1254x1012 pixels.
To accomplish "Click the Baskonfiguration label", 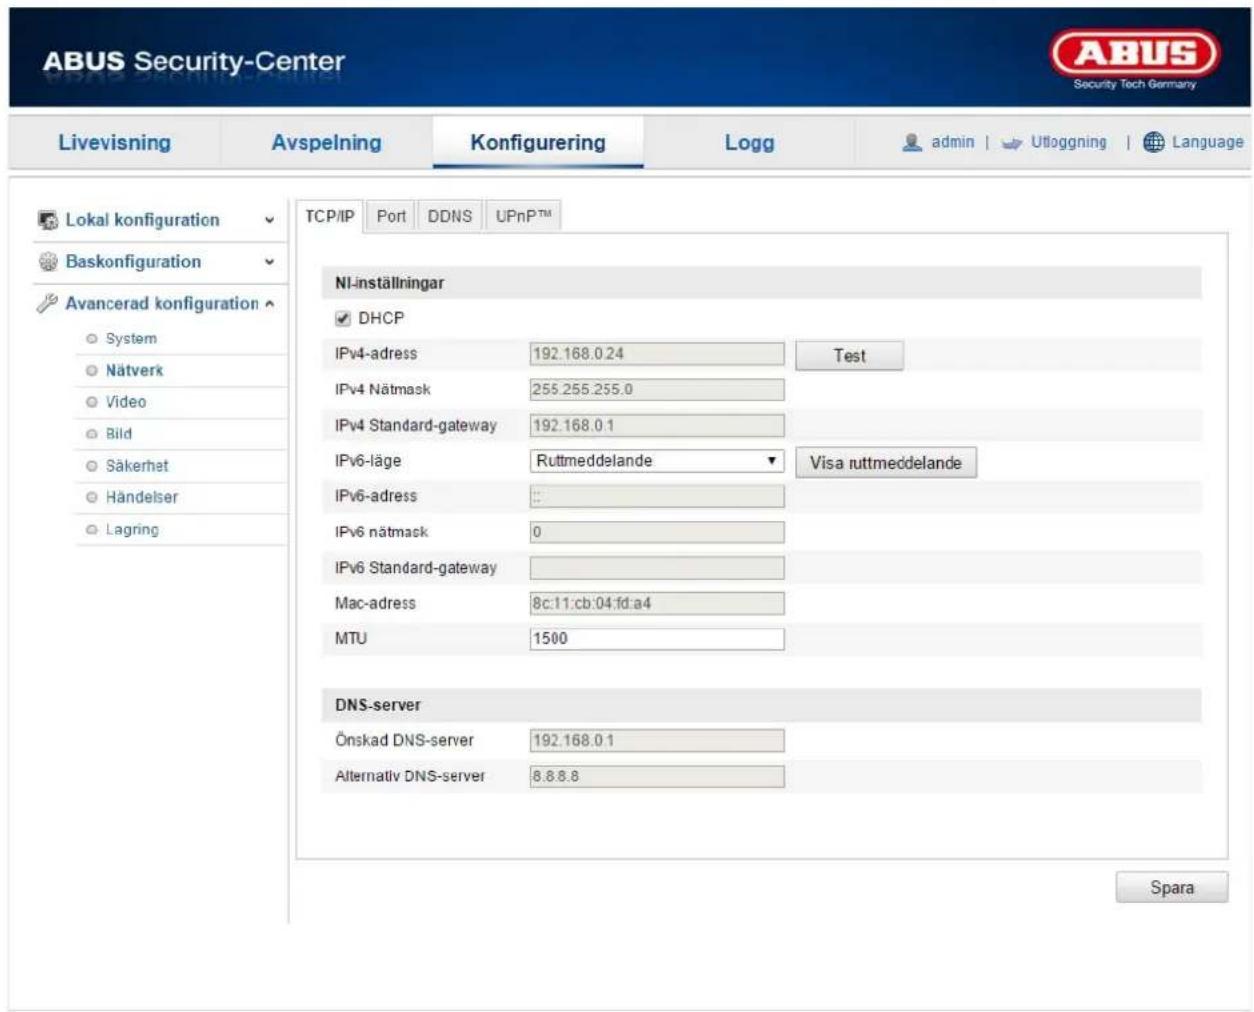I will coord(133,262).
